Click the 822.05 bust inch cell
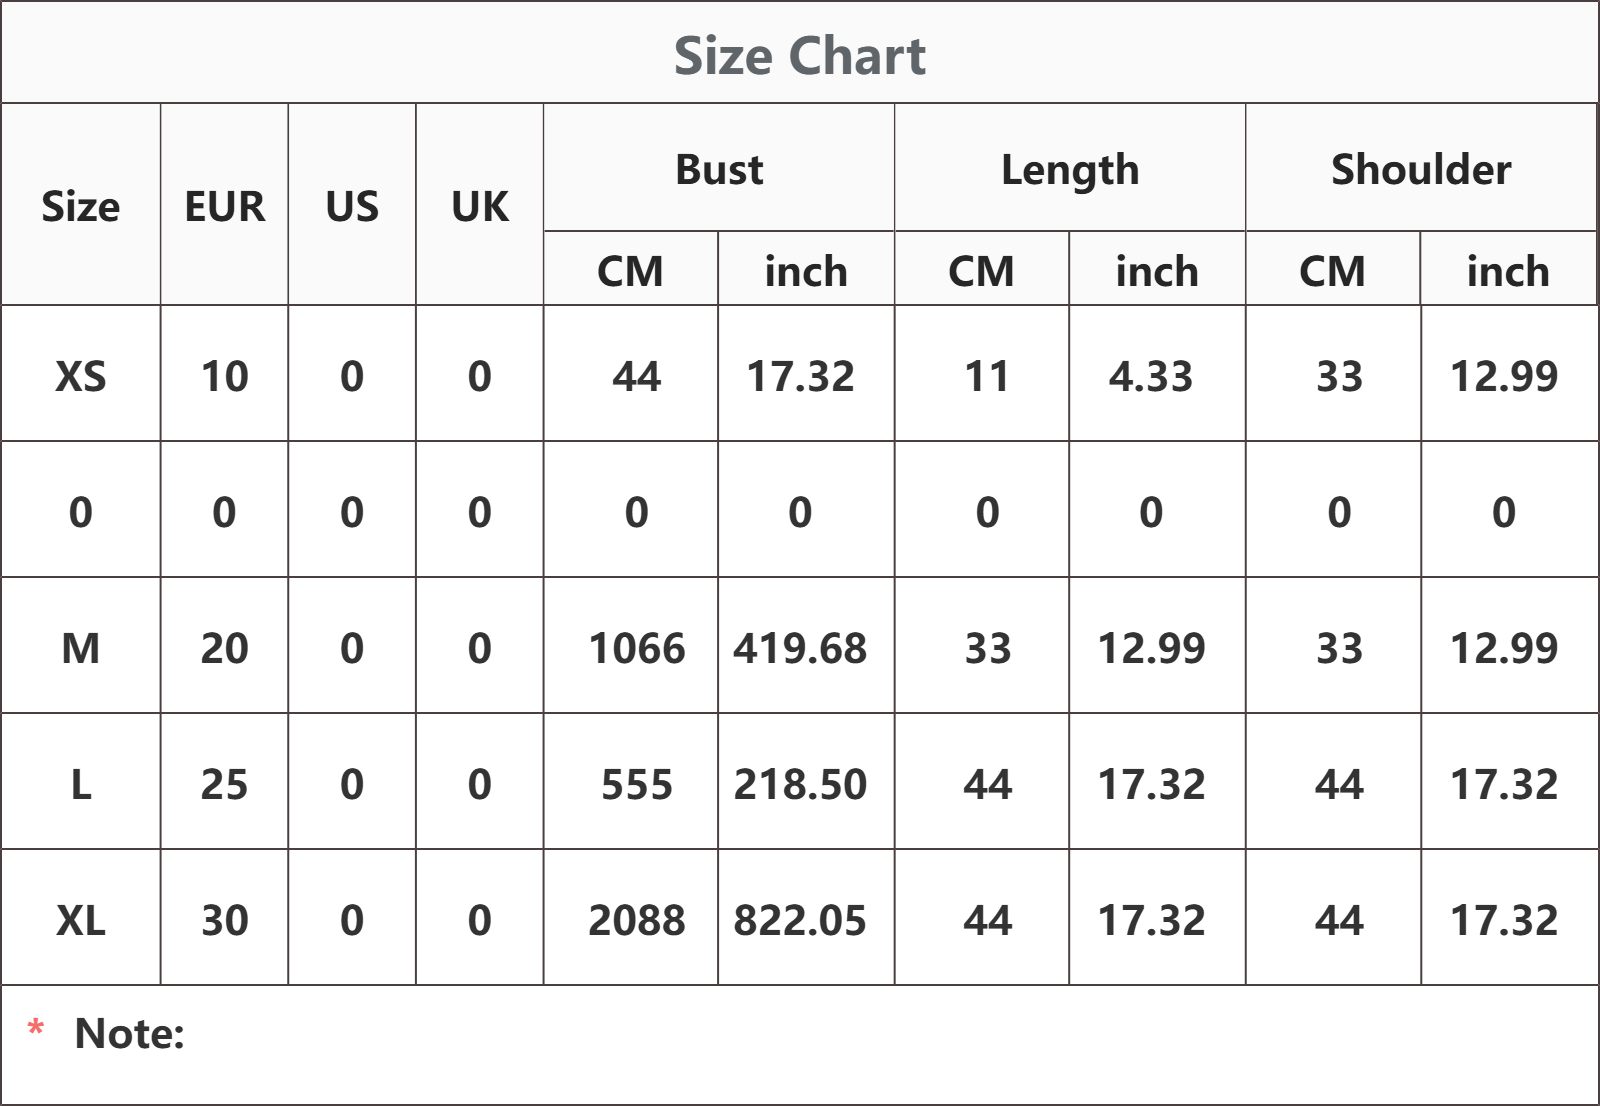 click(800, 920)
